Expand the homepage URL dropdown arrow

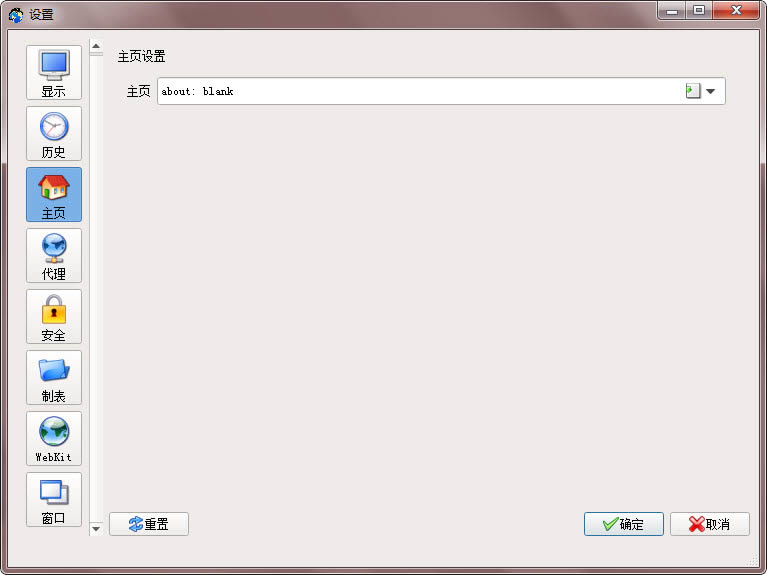click(711, 92)
